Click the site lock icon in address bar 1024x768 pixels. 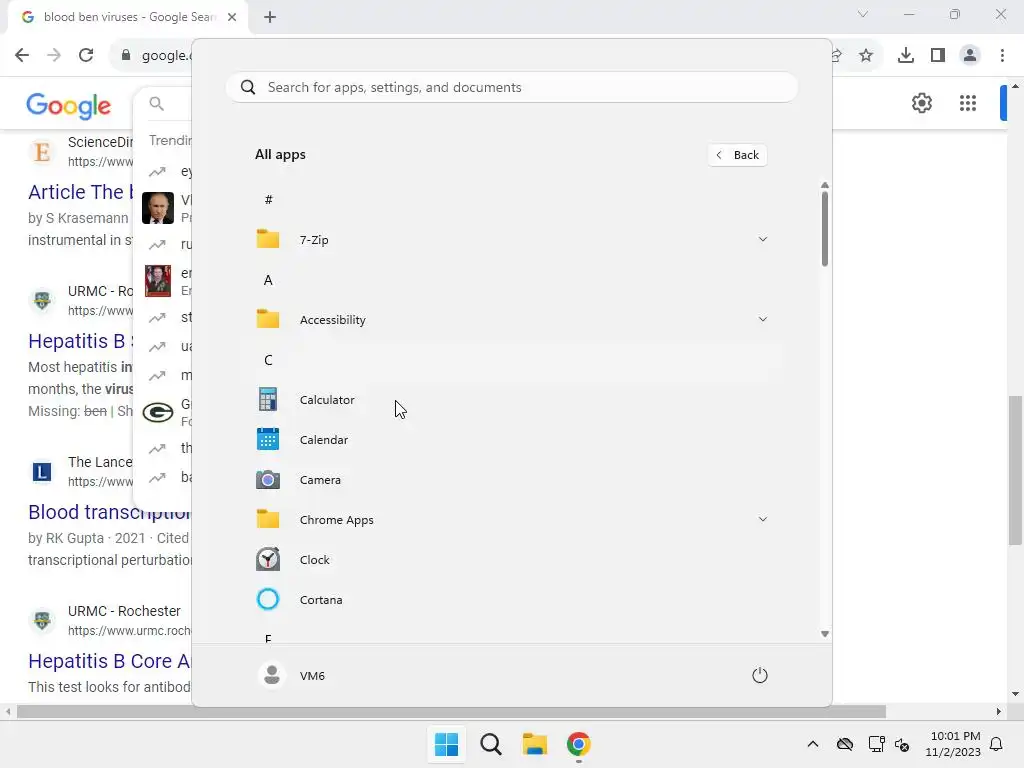[x=125, y=56]
